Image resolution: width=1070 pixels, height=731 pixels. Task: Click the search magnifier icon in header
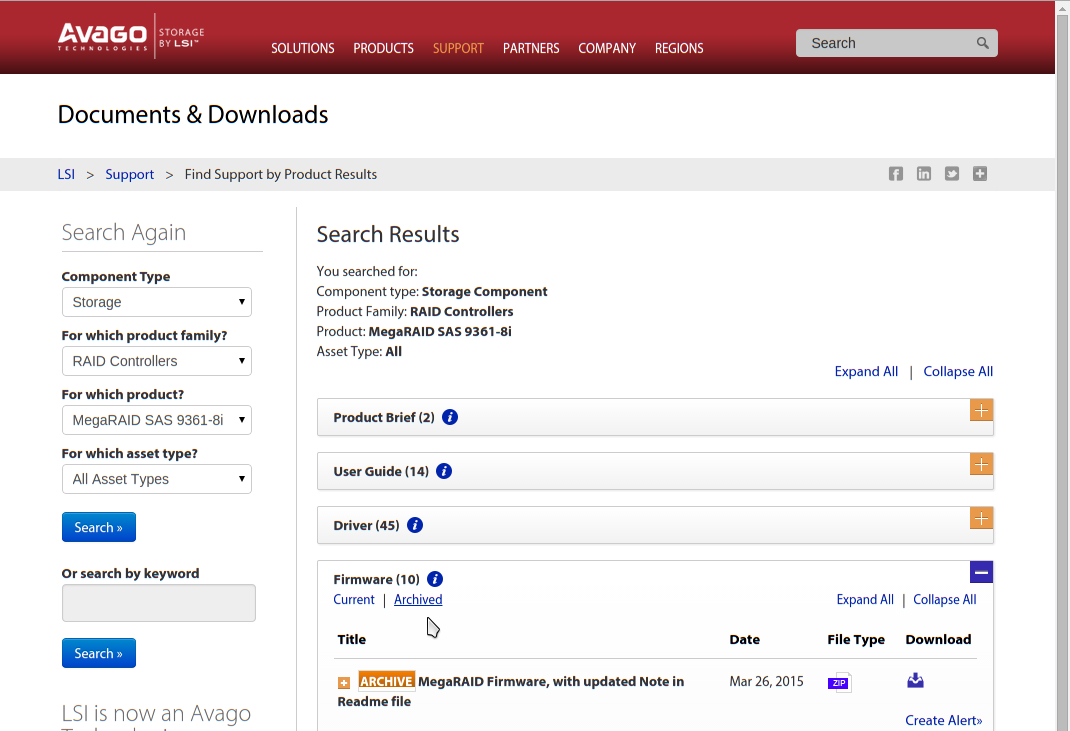coord(982,43)
